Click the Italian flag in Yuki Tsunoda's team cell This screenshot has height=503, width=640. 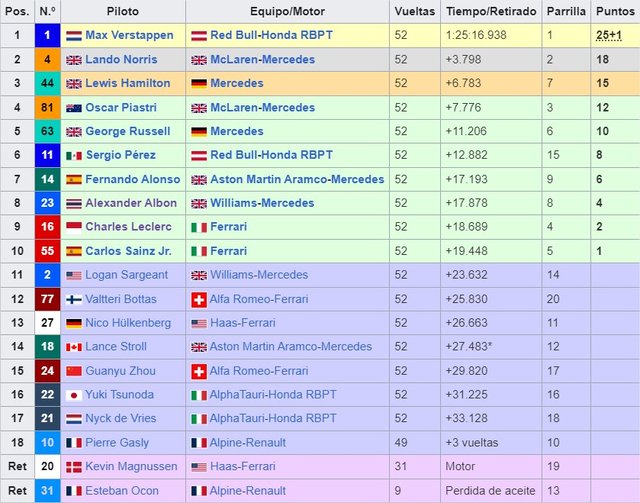(x=199, y=395)
